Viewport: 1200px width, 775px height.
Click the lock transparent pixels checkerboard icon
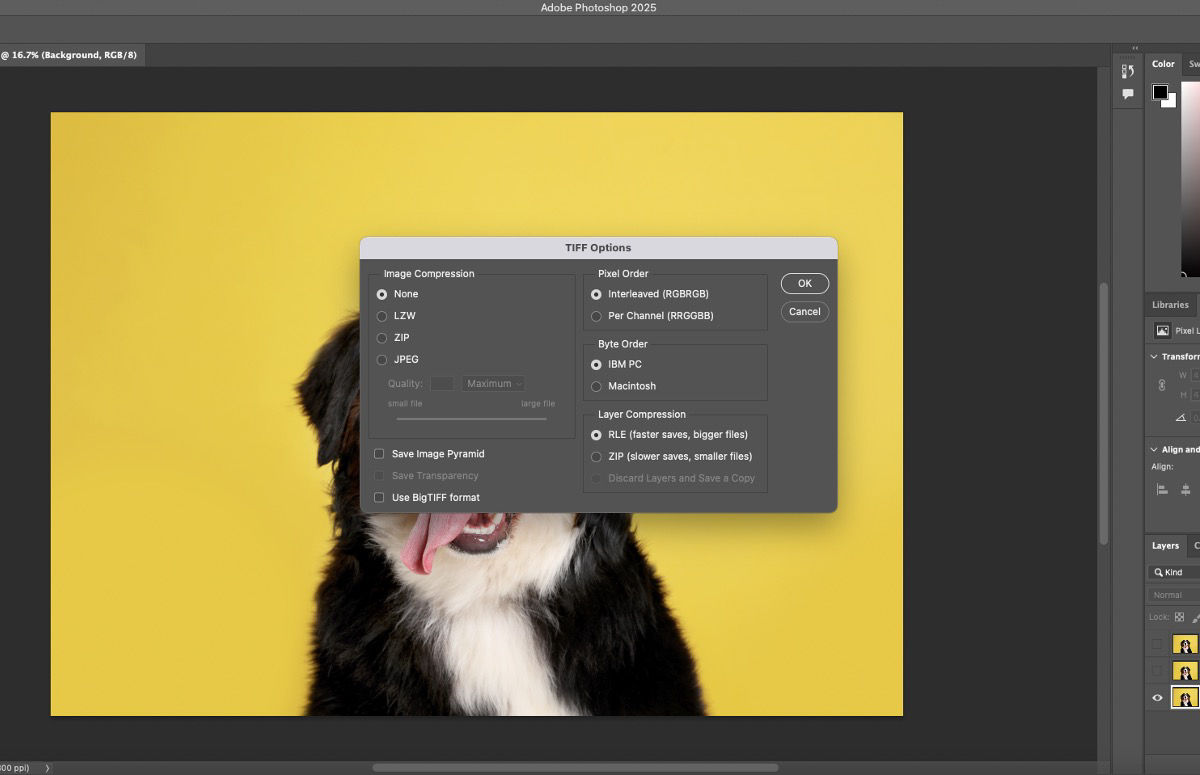pos(1179,617)
